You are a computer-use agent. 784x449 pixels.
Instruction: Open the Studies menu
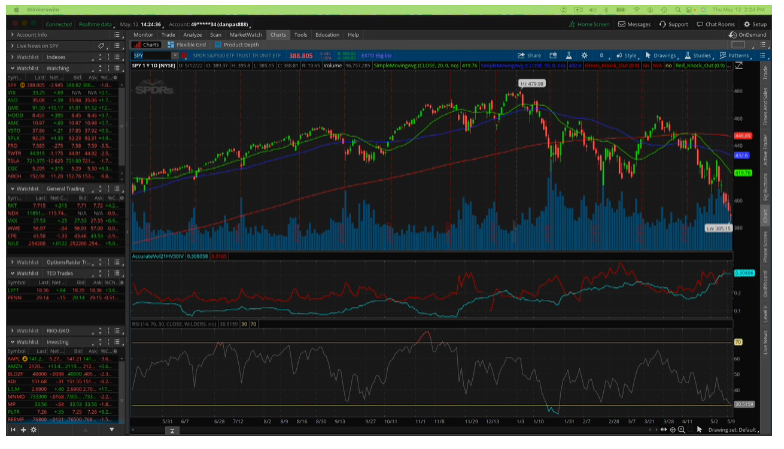click(698, 56)
